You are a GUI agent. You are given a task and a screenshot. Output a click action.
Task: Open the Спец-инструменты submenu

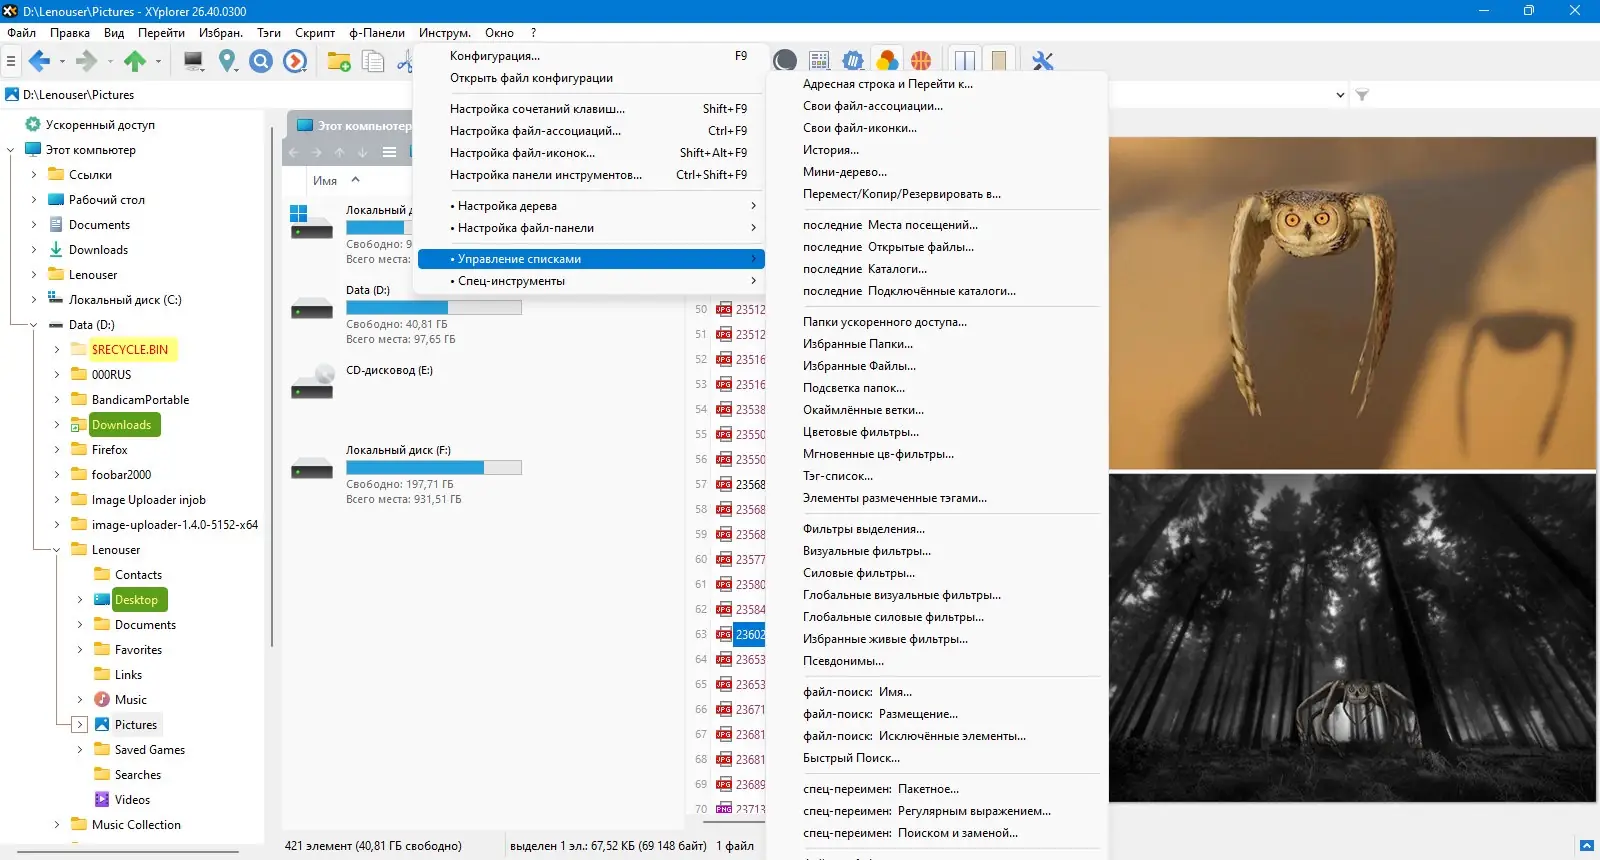(x=591, y=281)
